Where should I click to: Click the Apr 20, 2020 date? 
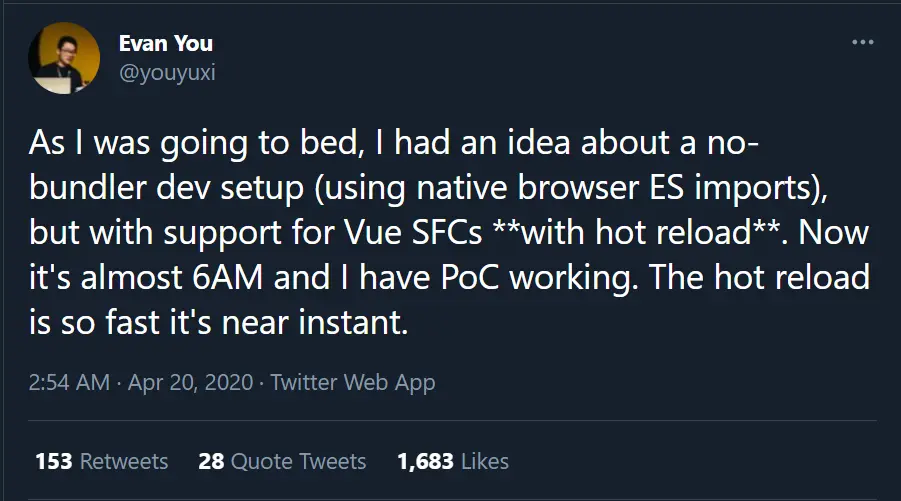coord(190,383)
